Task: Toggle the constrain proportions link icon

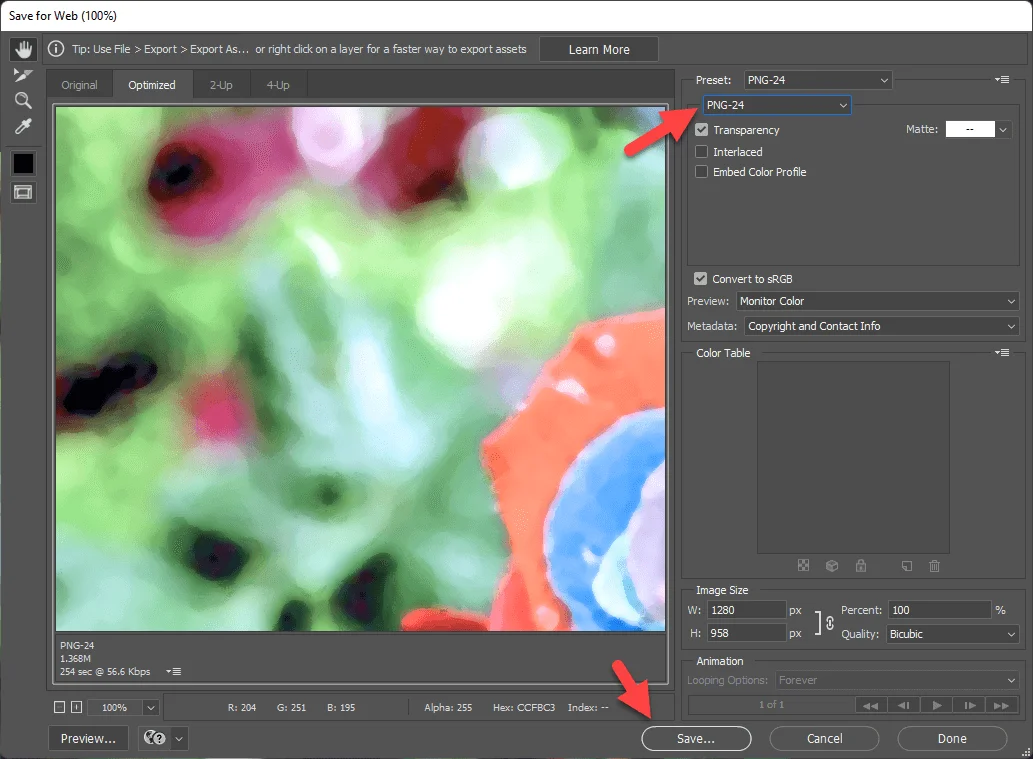Action: point(829,622)
